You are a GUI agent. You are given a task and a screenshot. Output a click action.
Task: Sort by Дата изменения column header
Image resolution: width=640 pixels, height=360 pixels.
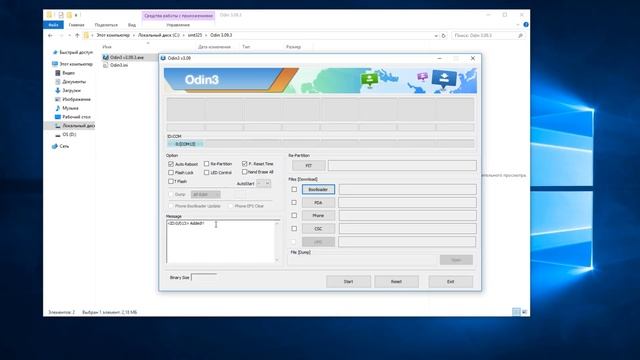pos(214,47)
